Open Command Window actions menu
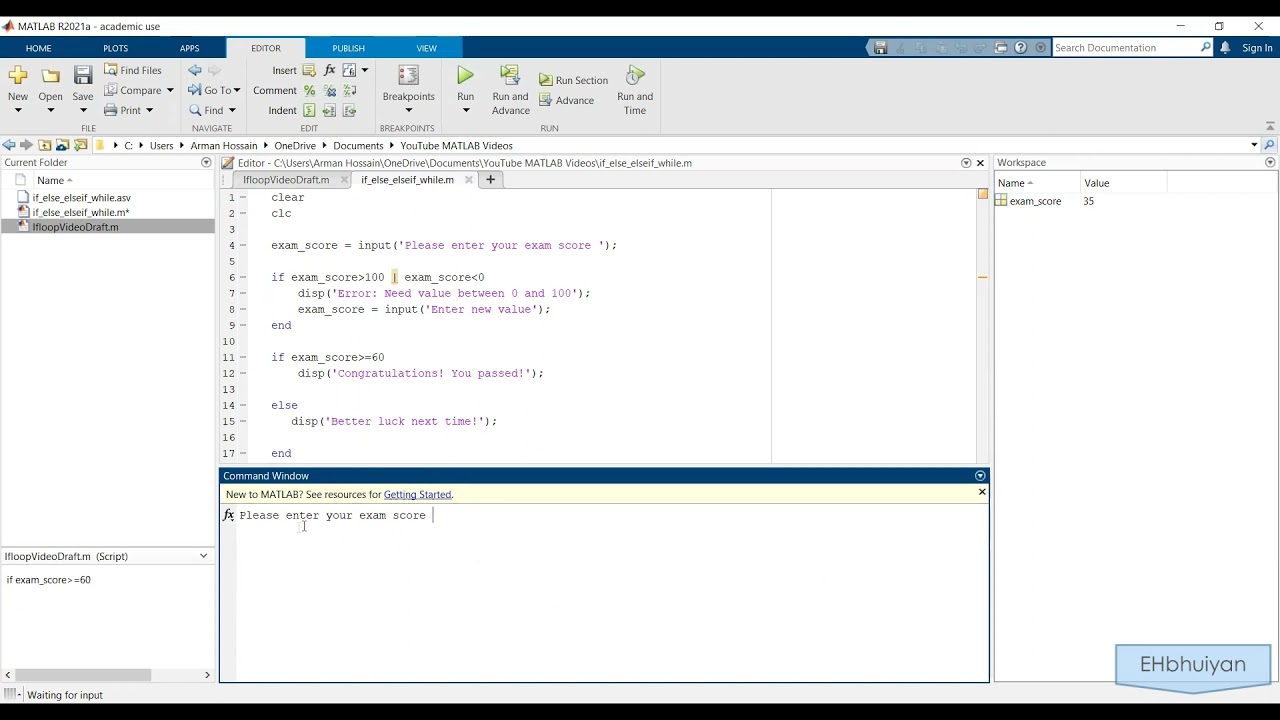 [x=980, y=476]
